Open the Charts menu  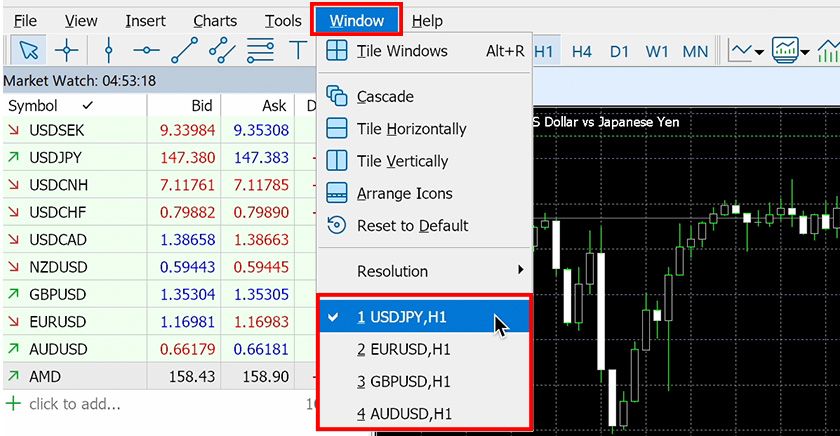215,20
